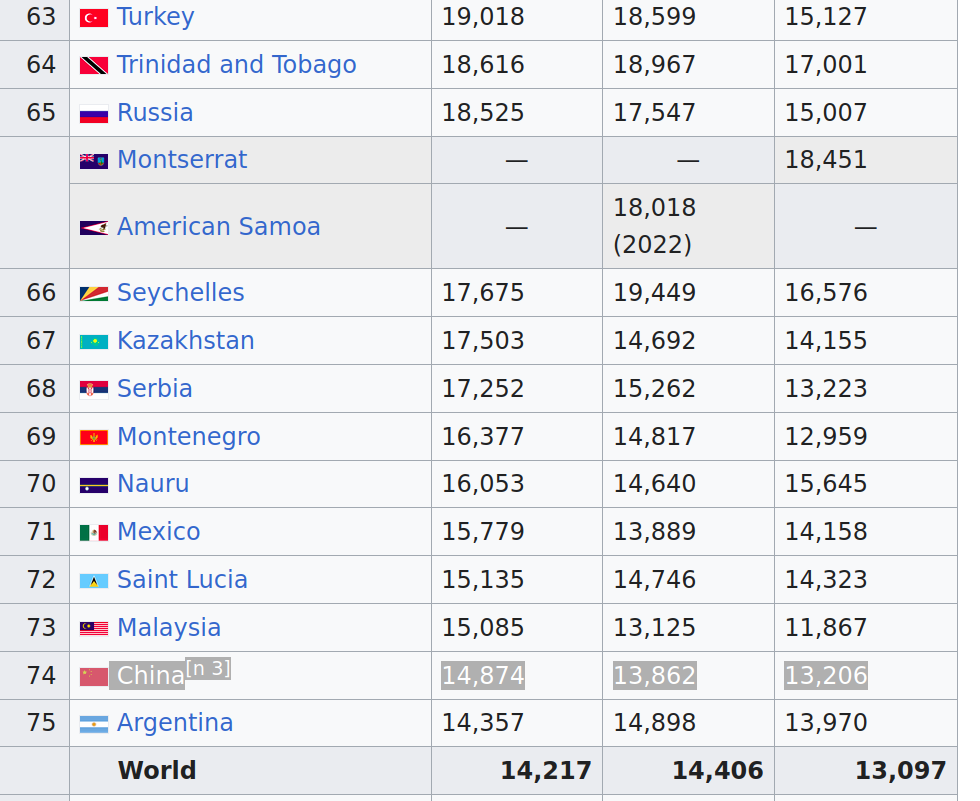Select American Samoa's value 18,018 (2022)
980x801 pixels.
(x=654, y=226)
